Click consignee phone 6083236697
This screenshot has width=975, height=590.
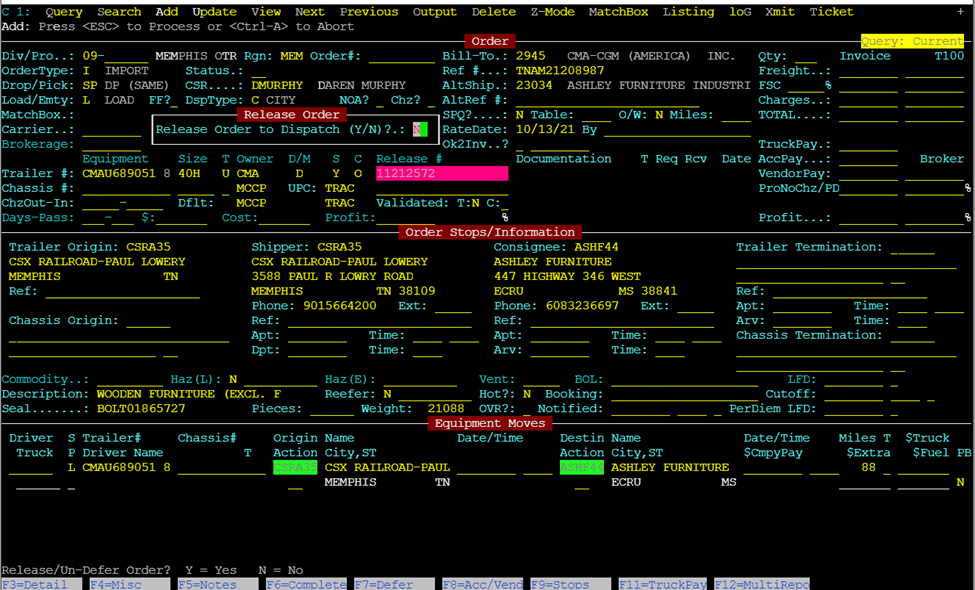[582, 306]
